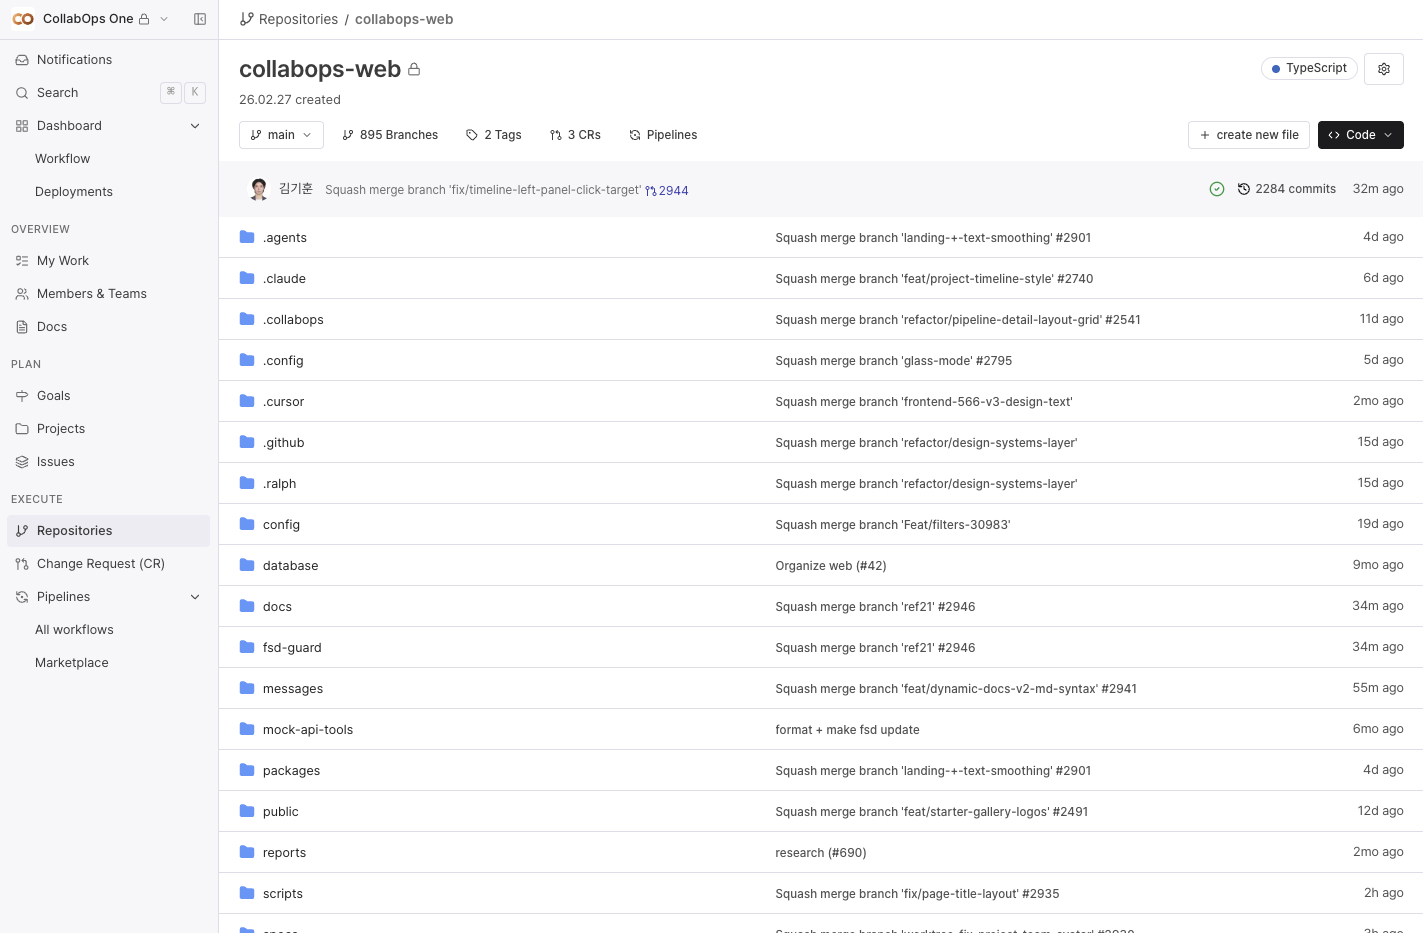Viewport: 1423px width, 933px height.
Task: Click commit message Organize web (#42)
Action: point(831,566)
